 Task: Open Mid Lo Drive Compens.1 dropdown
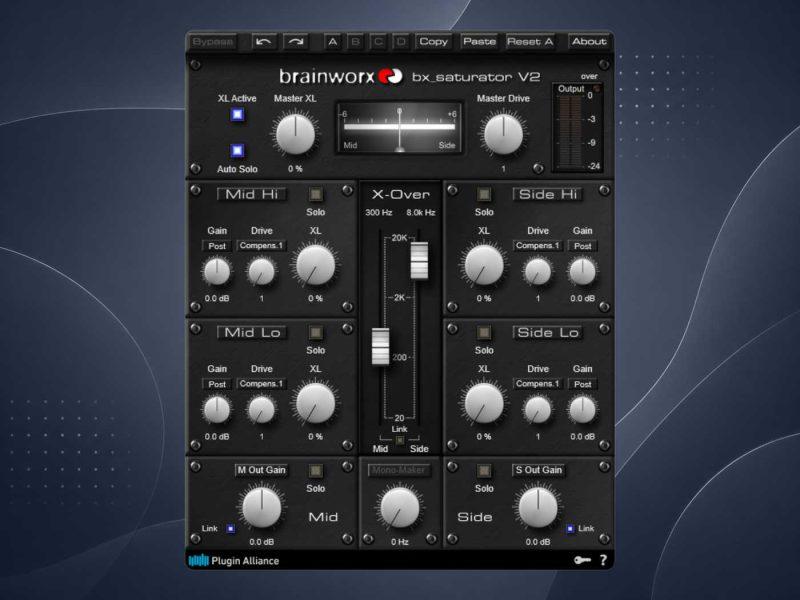point(261,384)
